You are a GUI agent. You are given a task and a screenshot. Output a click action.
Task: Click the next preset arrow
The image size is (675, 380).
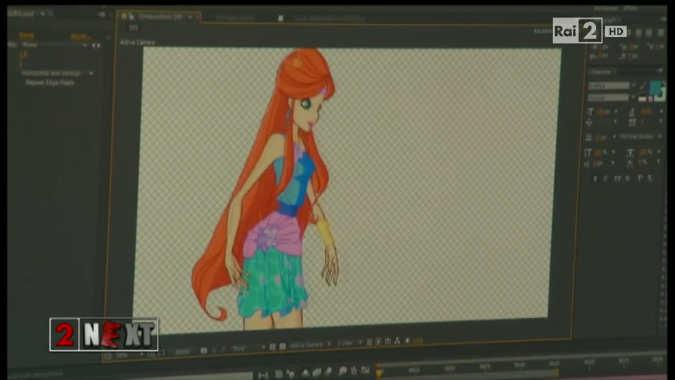coord(99,45)
